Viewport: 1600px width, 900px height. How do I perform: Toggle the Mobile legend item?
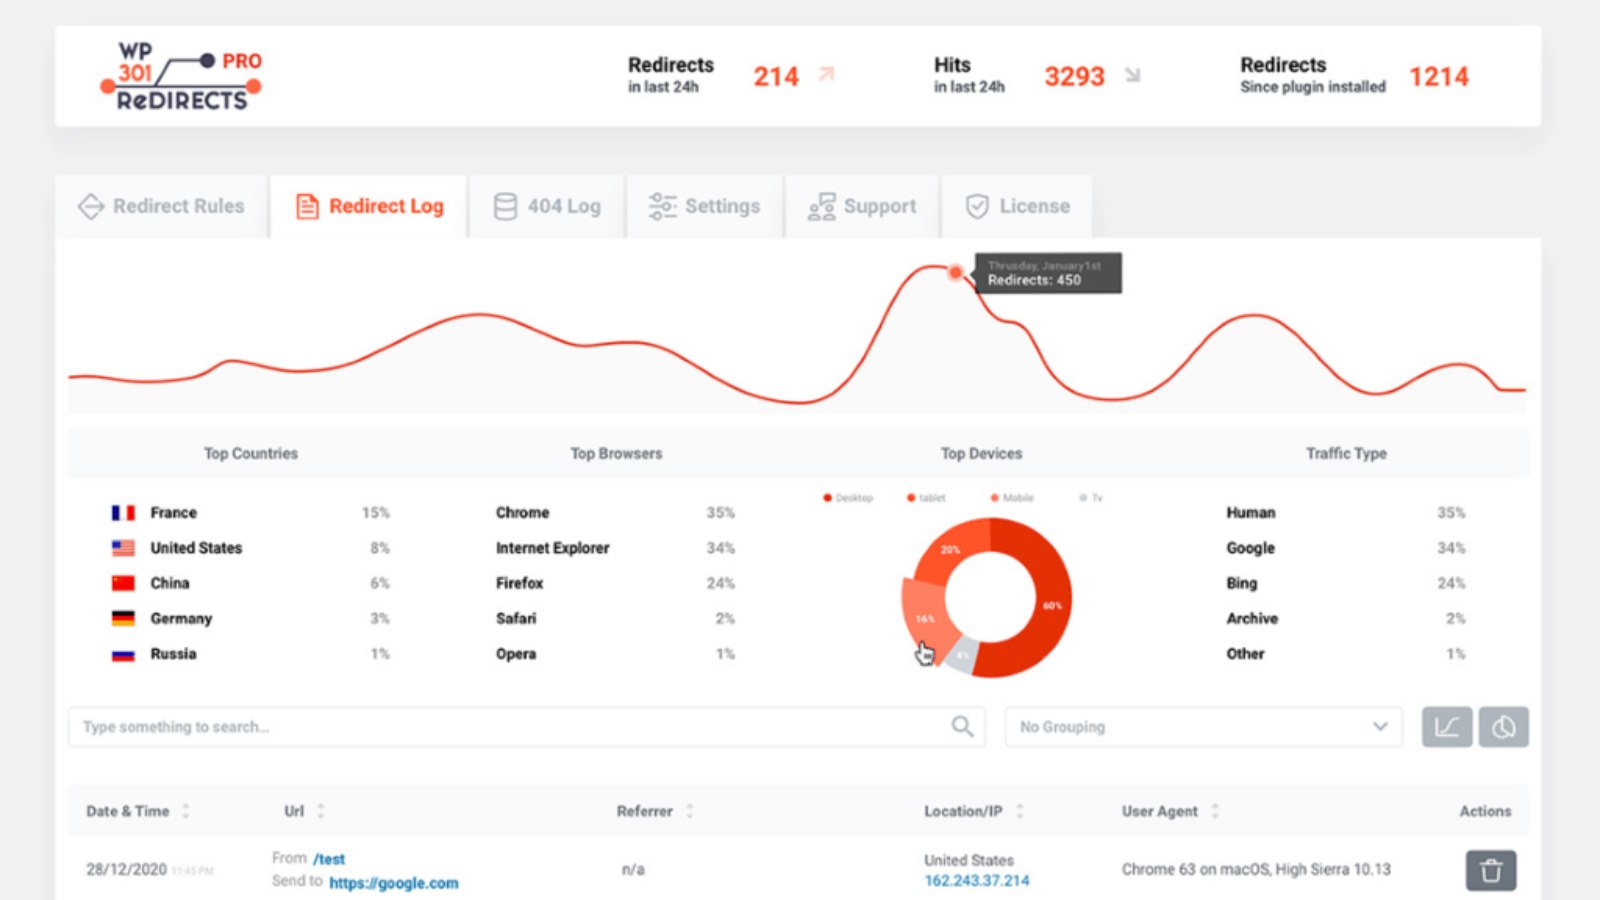coord(1012,497)
